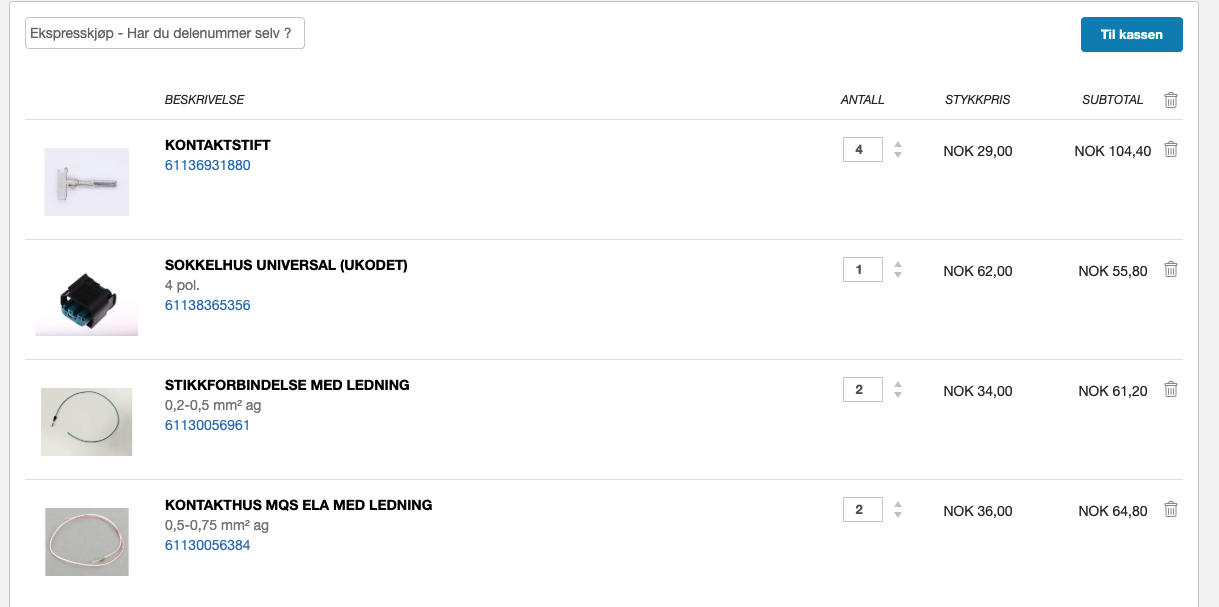Increase STIKKFORBINDELSE quantity with up arrow
The height and width of the screenshot is (607, 1219).
point(898,385)
